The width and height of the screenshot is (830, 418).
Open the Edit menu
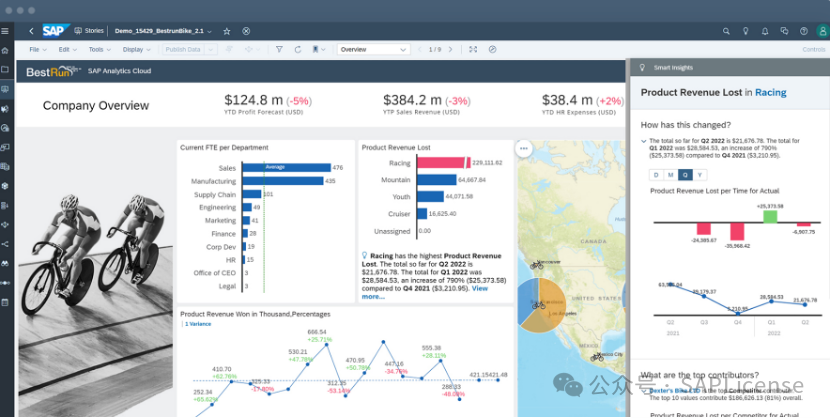click(67, 49)
